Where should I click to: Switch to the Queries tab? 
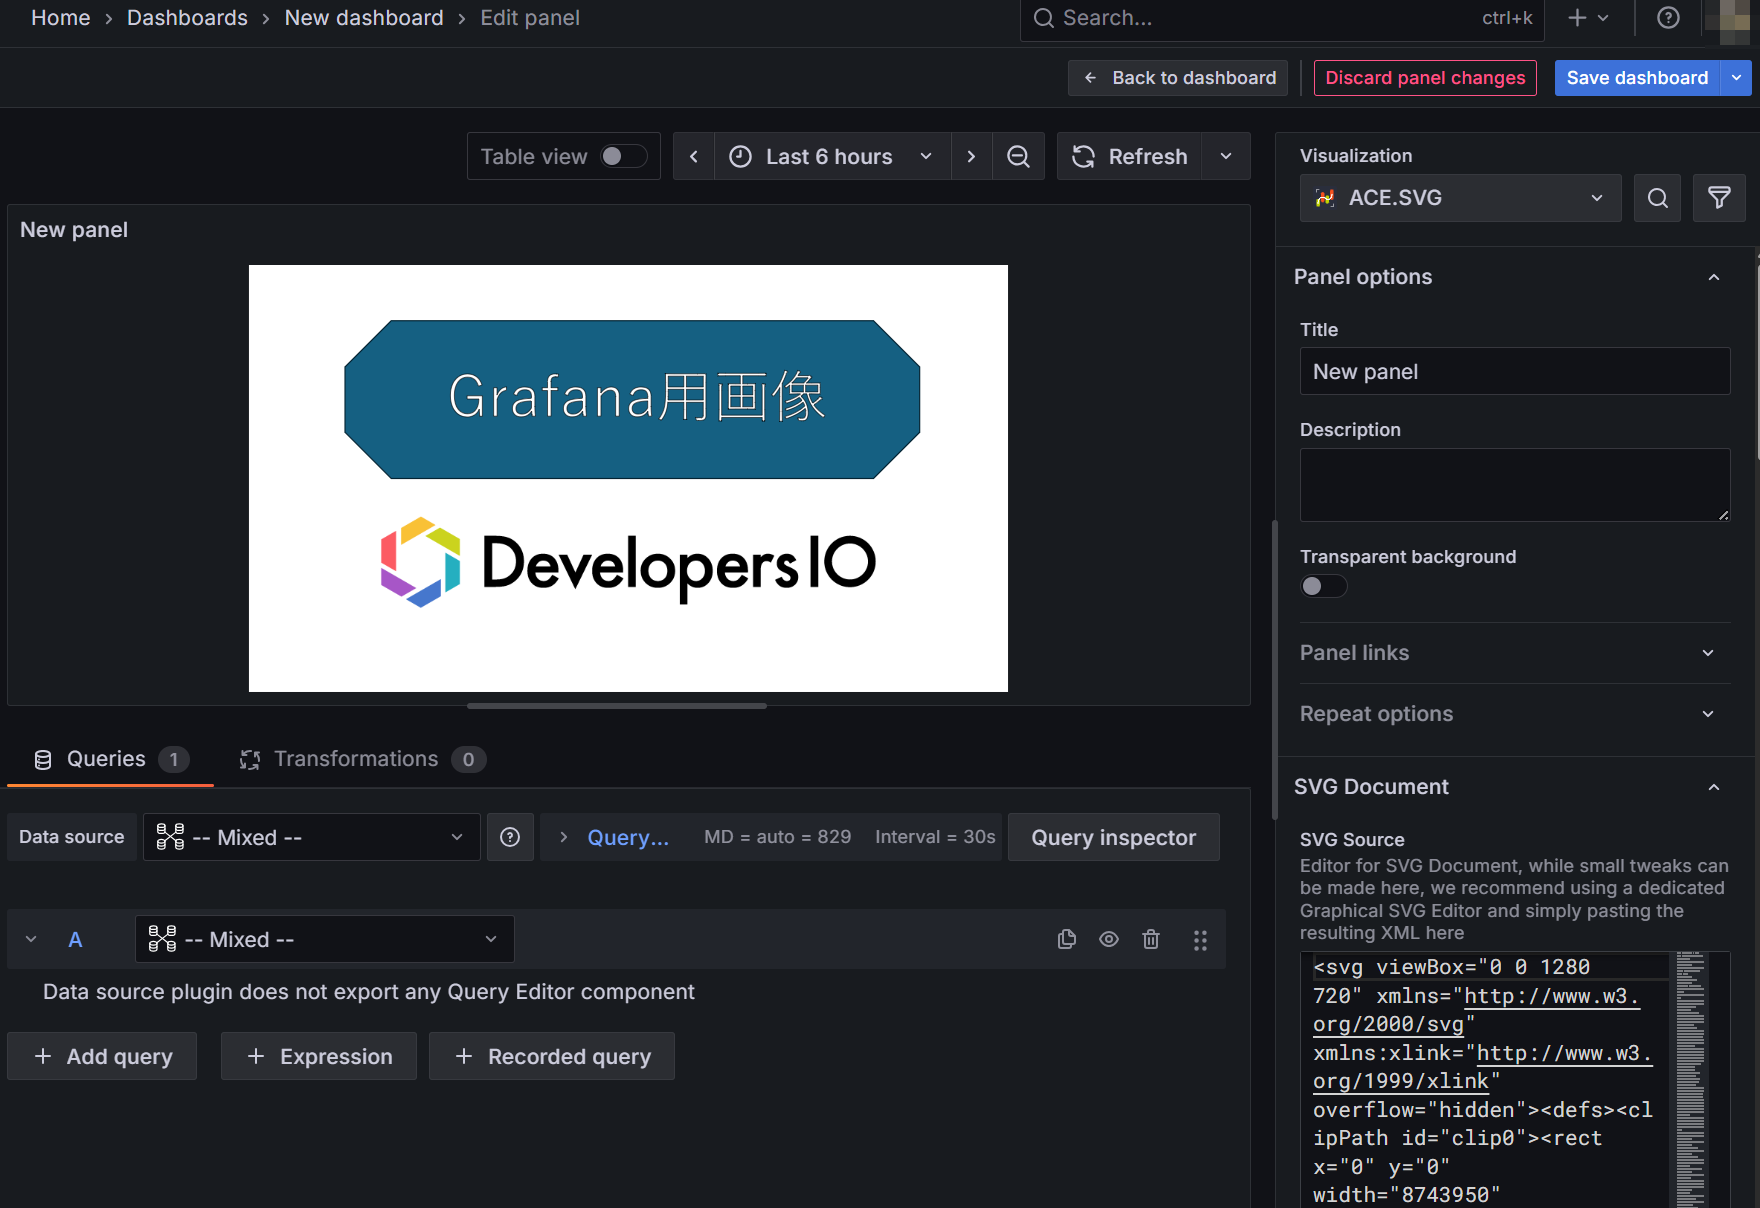pyautogui.click(x=110, y=759)
